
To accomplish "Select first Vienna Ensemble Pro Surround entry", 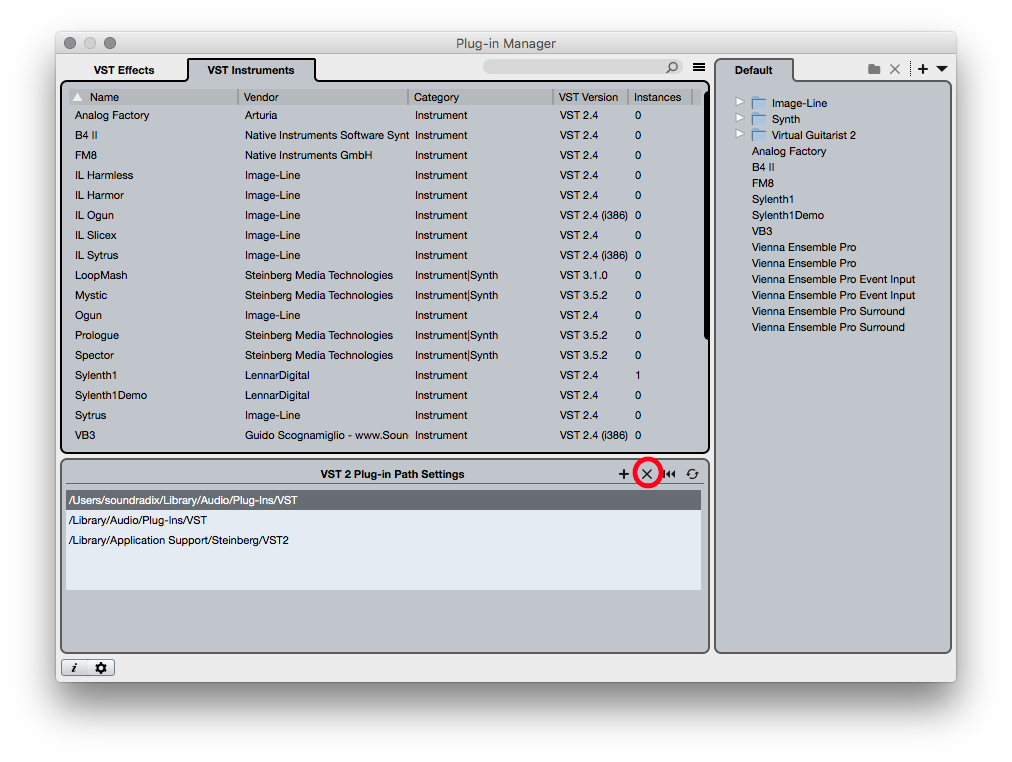I will pos(828,312).
